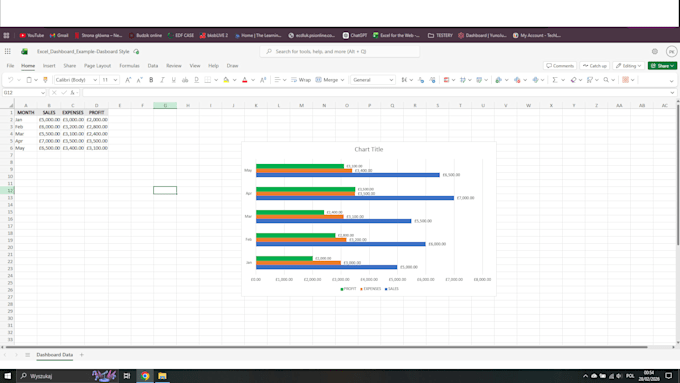
Task: Click the Insert Function fx icon
Action: click(72, 92)
